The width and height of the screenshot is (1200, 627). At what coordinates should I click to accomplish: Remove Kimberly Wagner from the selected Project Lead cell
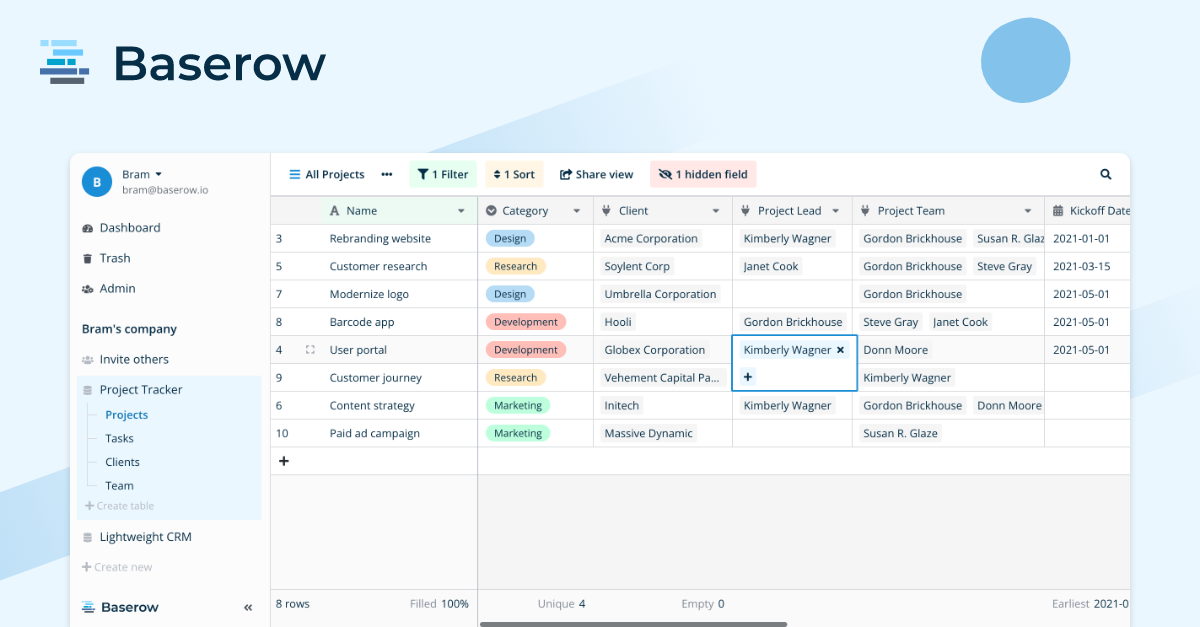pos(839,349)
